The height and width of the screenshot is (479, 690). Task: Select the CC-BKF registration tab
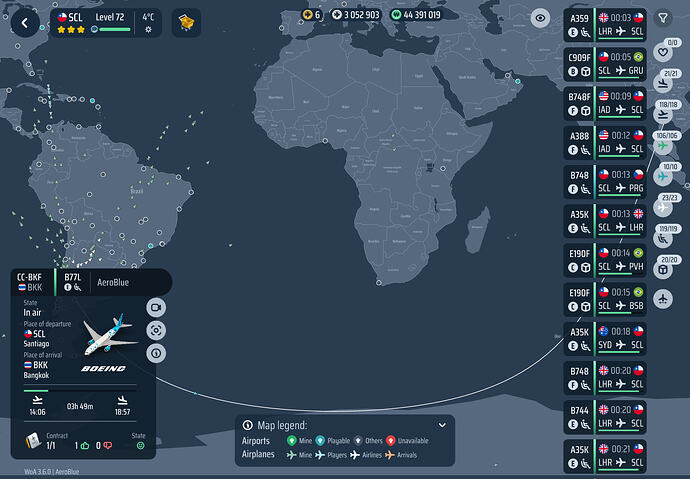(x=31, y=282)
